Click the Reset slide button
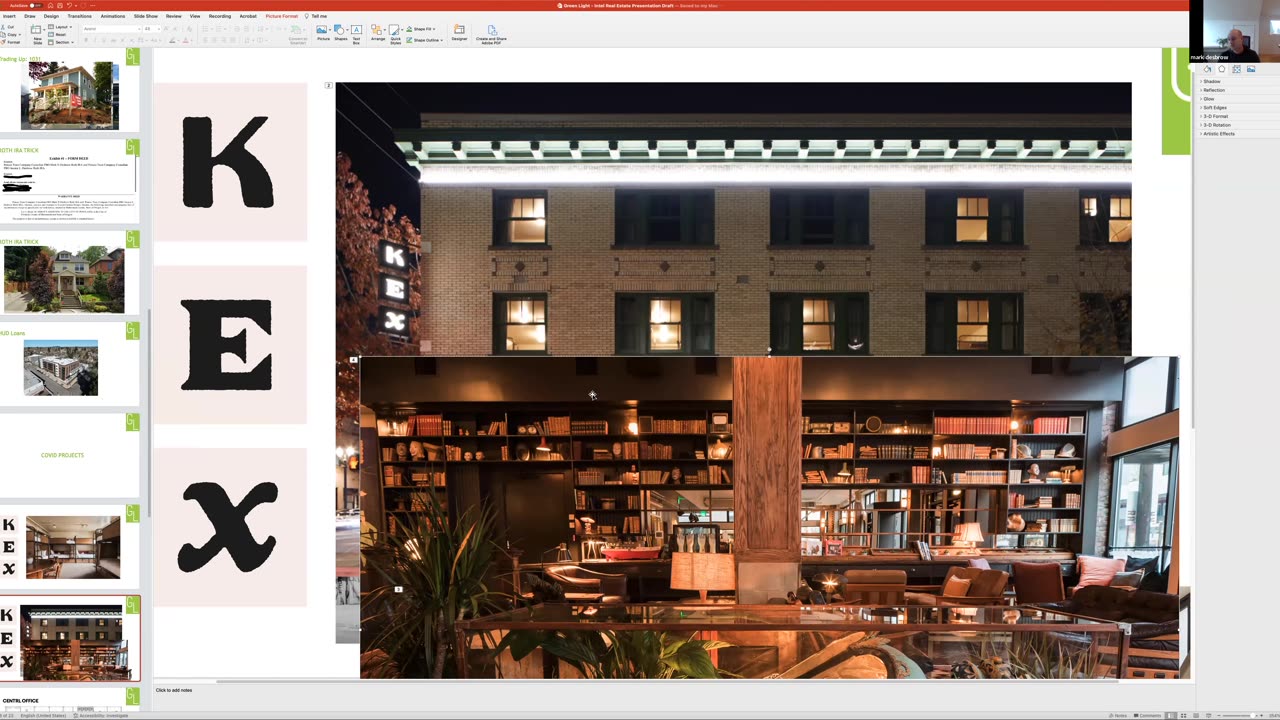 click(x=58, y=35)
